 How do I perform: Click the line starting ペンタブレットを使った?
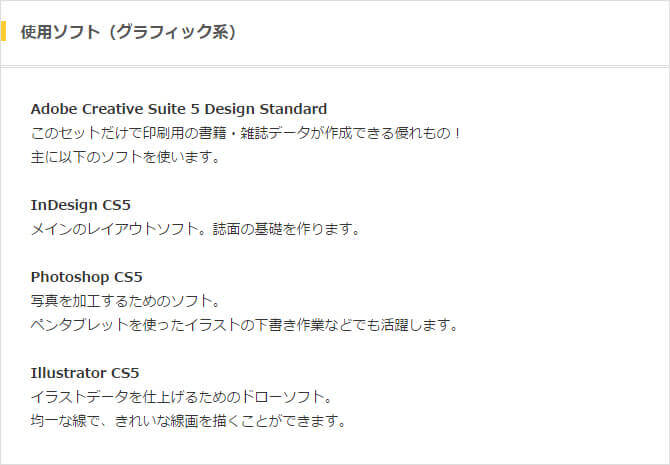[x=244, y=325]
